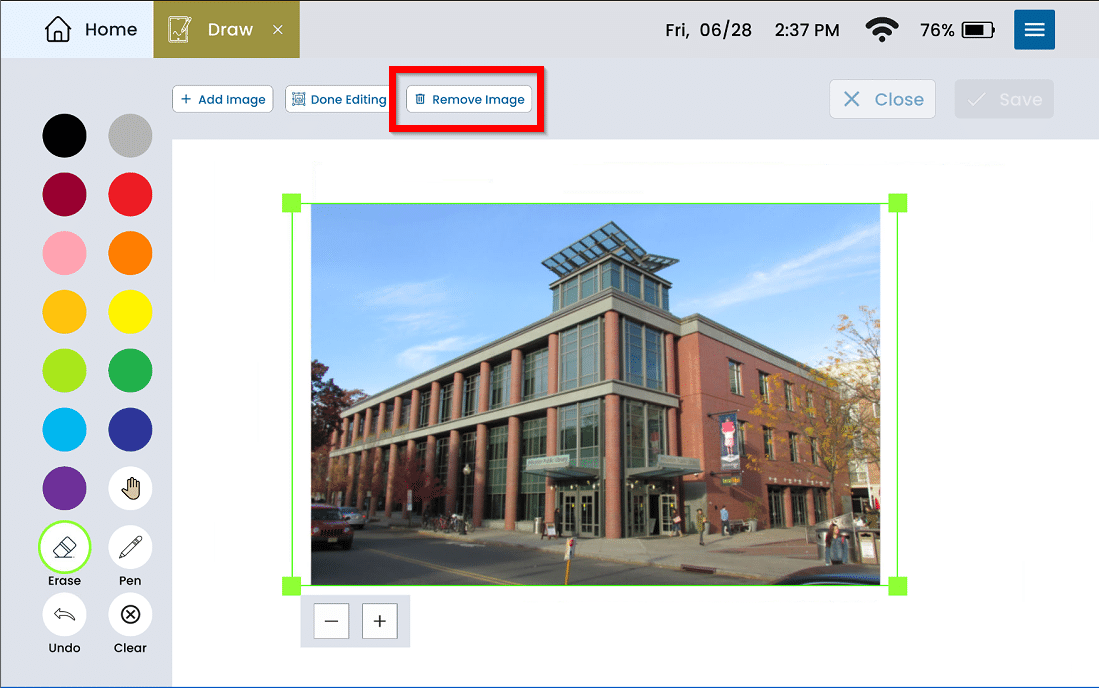Image resolution: width=1099 pixels, height=688 pixels.
Task: Click the battery indicator icon
Action: pos(977,30)
